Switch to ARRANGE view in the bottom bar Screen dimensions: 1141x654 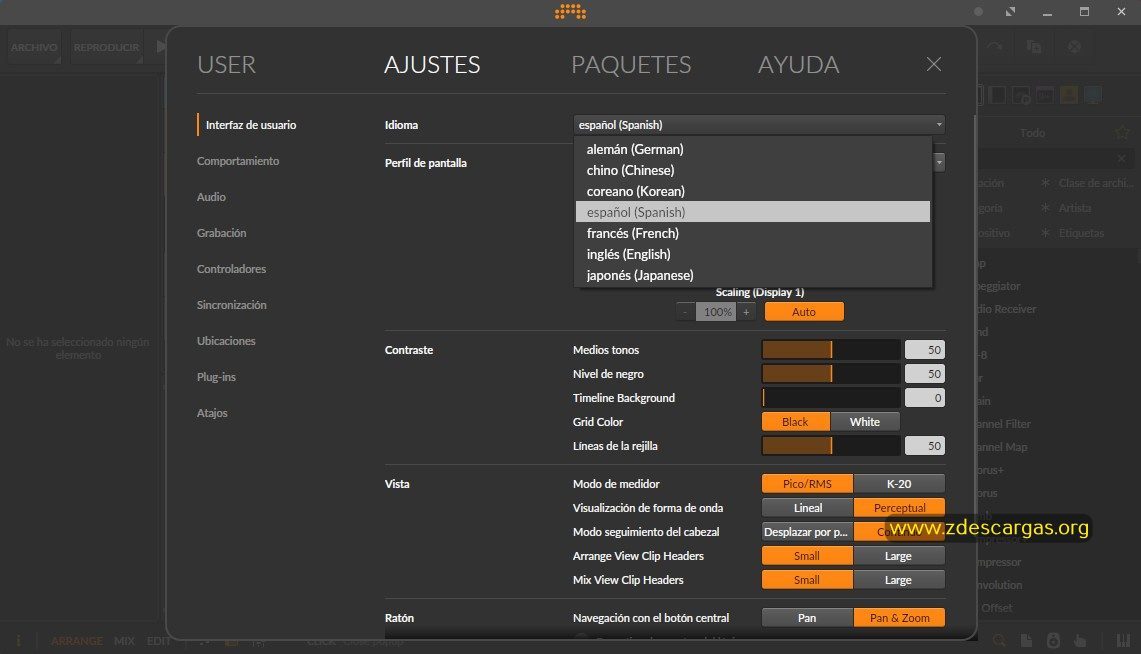(x=76, y=641)
